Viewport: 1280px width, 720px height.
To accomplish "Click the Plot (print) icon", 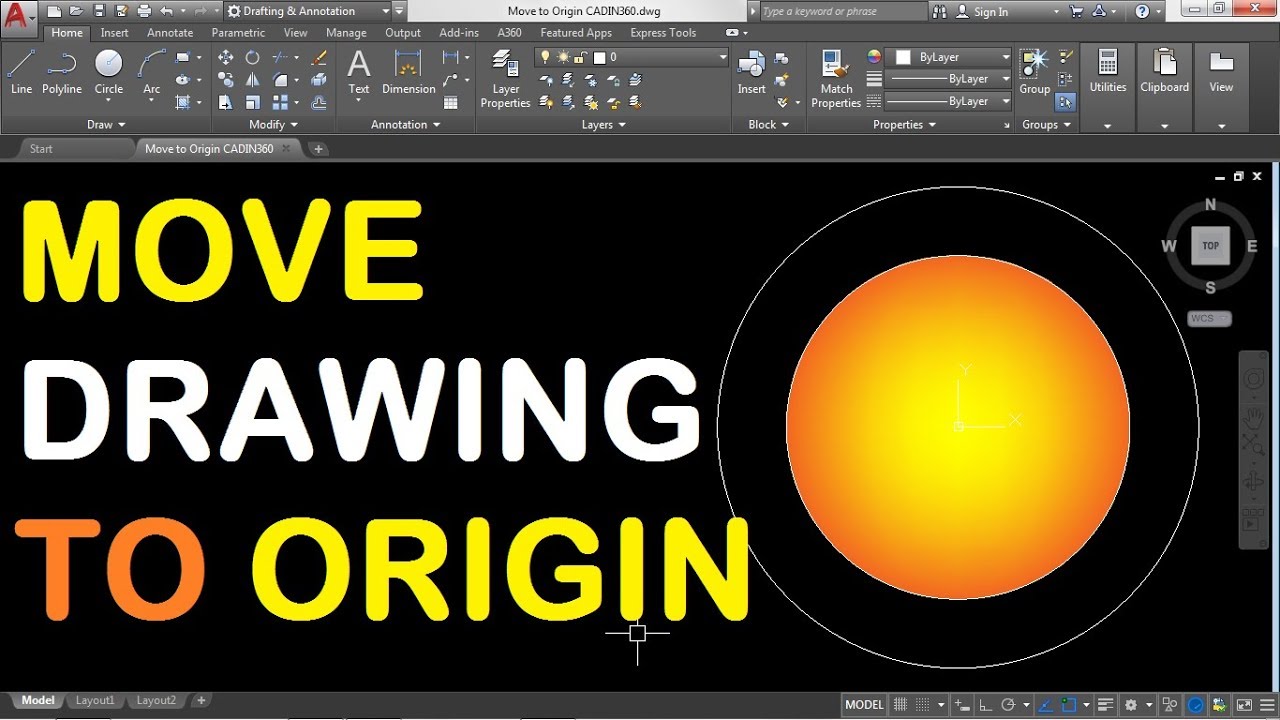I will (x=143, y=11).
